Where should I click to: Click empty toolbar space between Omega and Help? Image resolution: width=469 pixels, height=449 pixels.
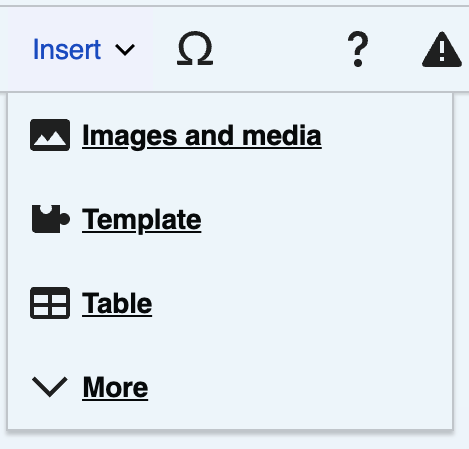[x=280, y=49]
